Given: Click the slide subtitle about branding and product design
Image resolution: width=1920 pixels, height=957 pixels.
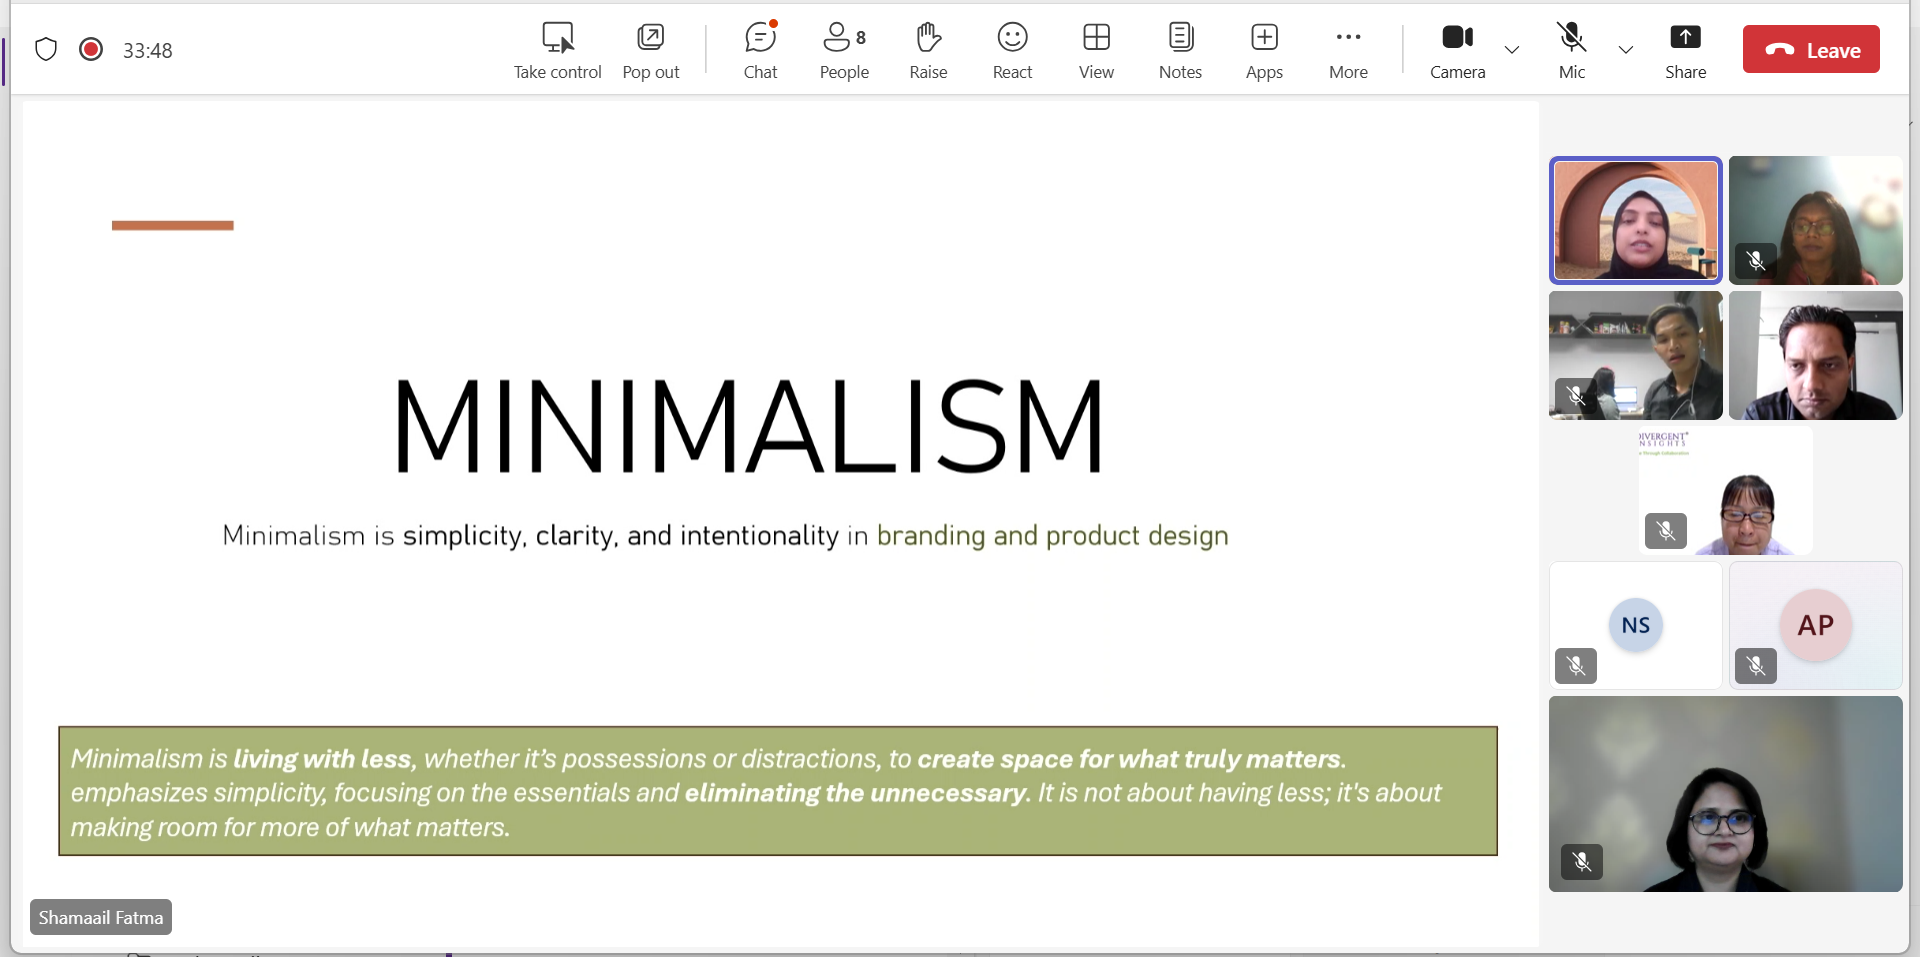Looking at the screenshot, I should point(725,536).
